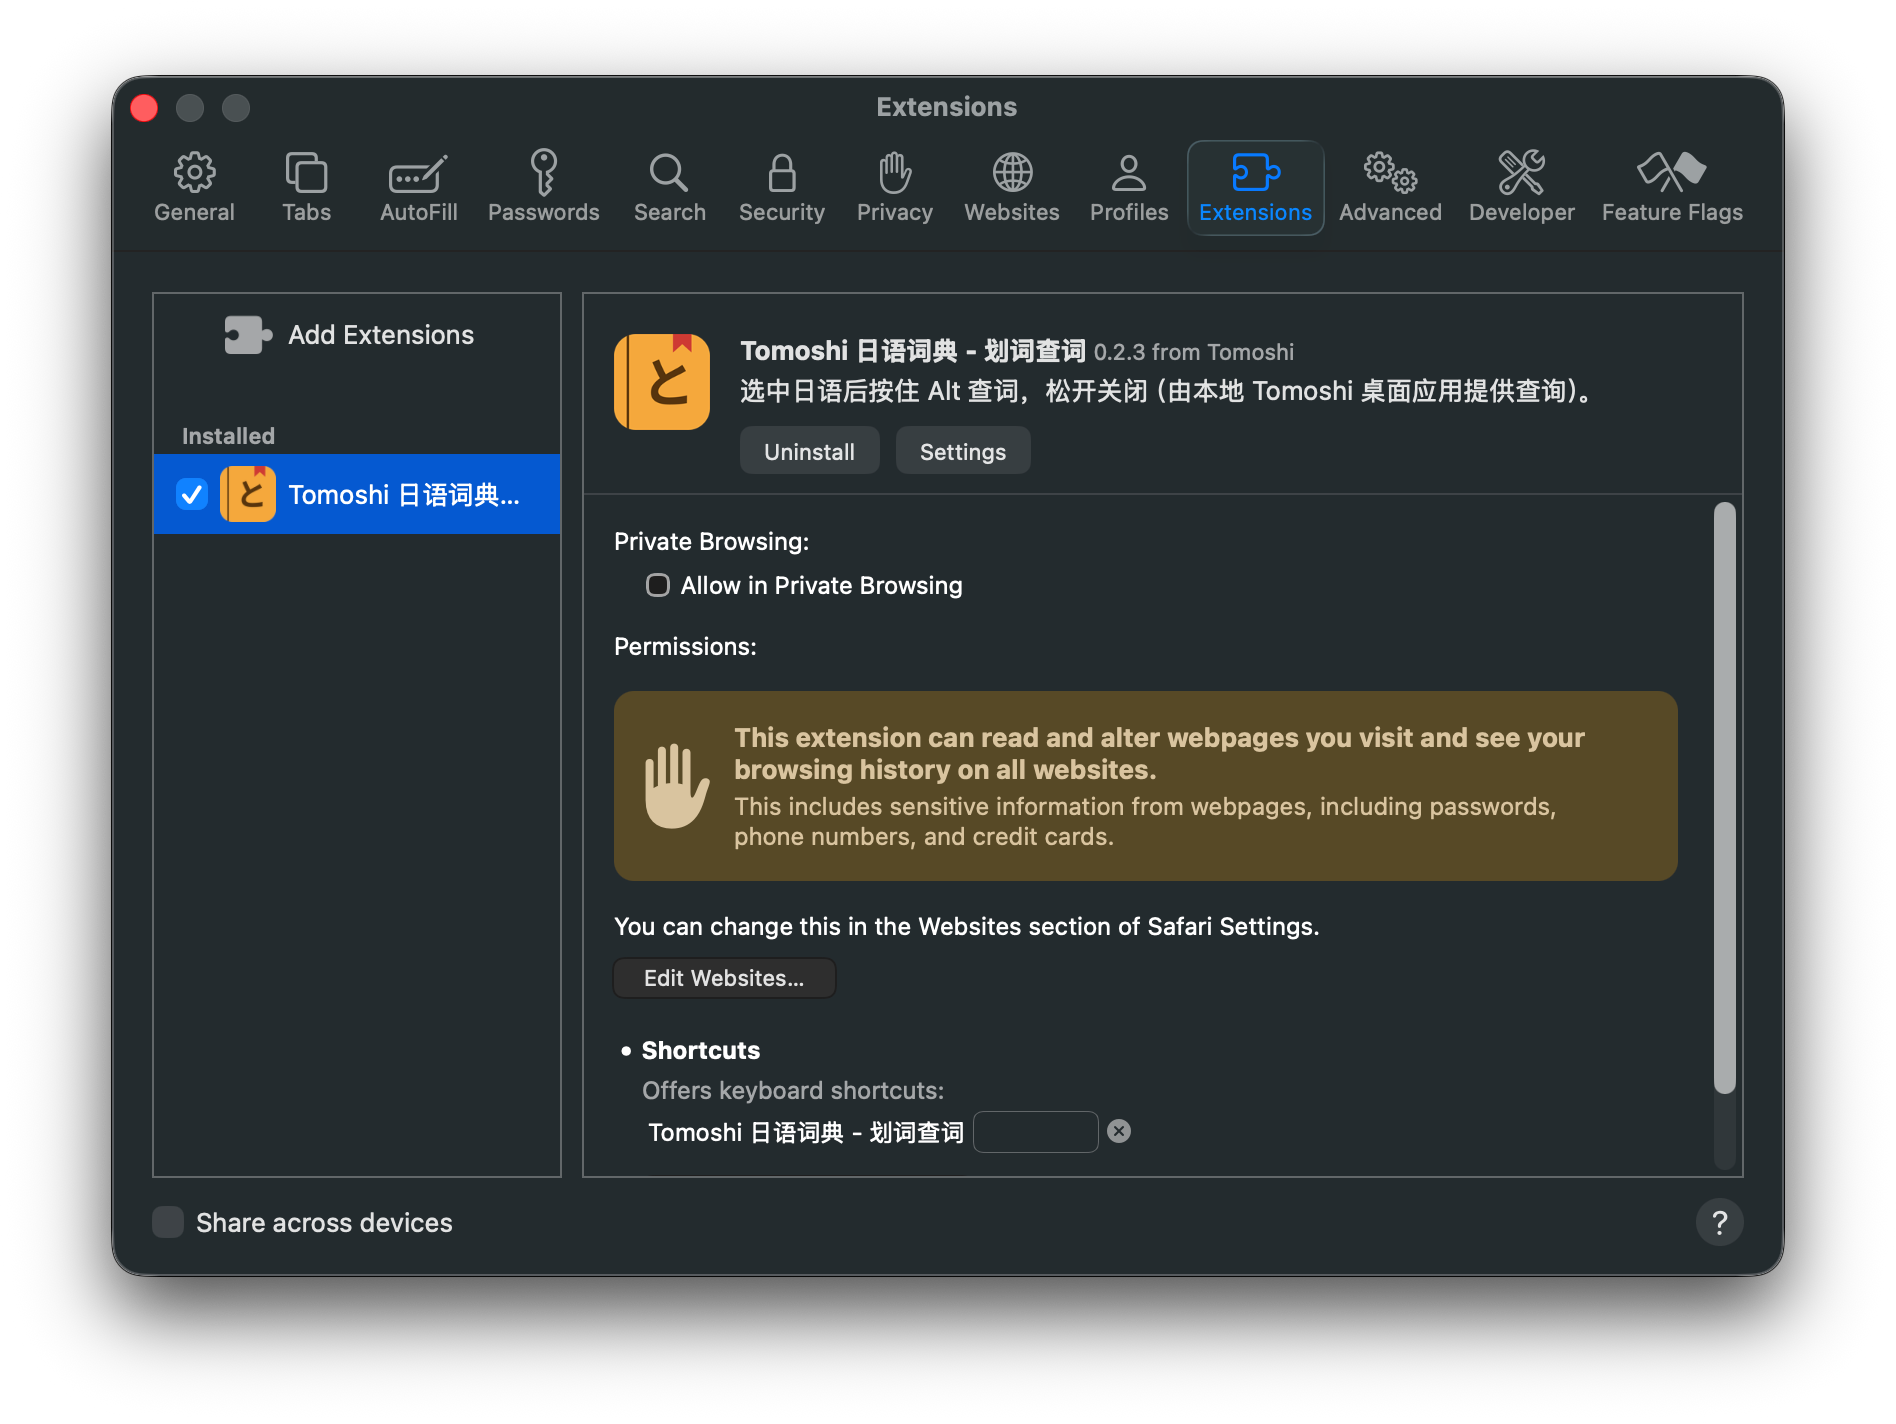Select the Extensions toolbar tab

point(1255,187)
